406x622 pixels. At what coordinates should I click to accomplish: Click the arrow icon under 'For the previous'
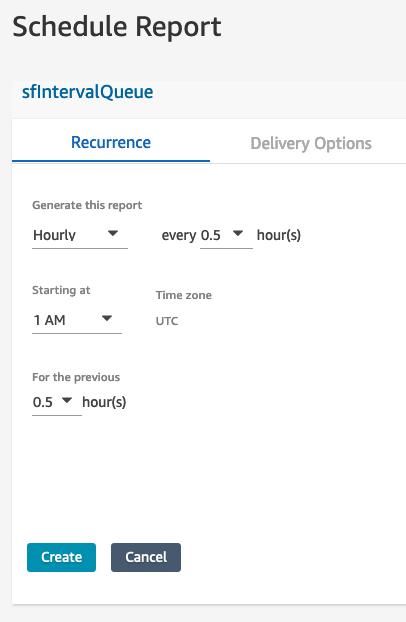[67, 400]
